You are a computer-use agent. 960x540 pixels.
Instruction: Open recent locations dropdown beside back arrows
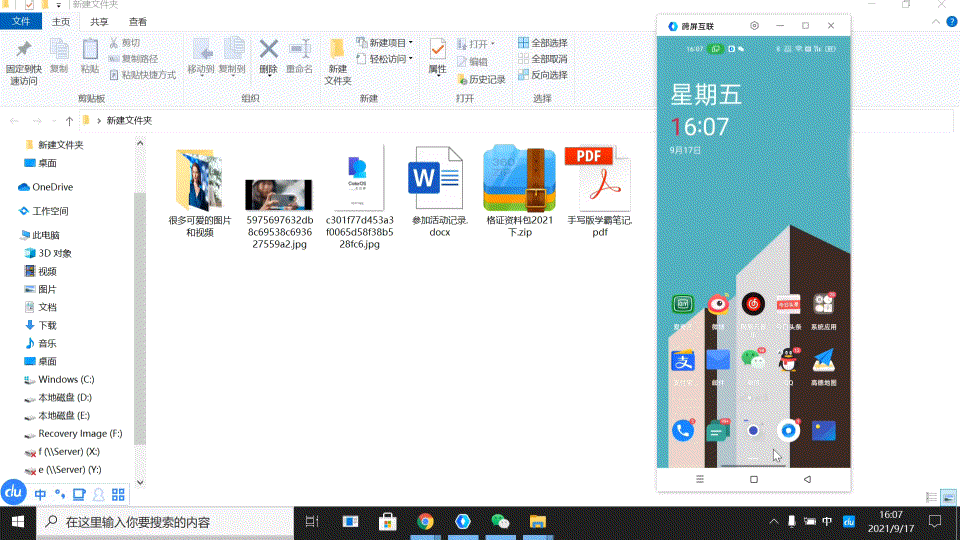click(x=54, y=121)
